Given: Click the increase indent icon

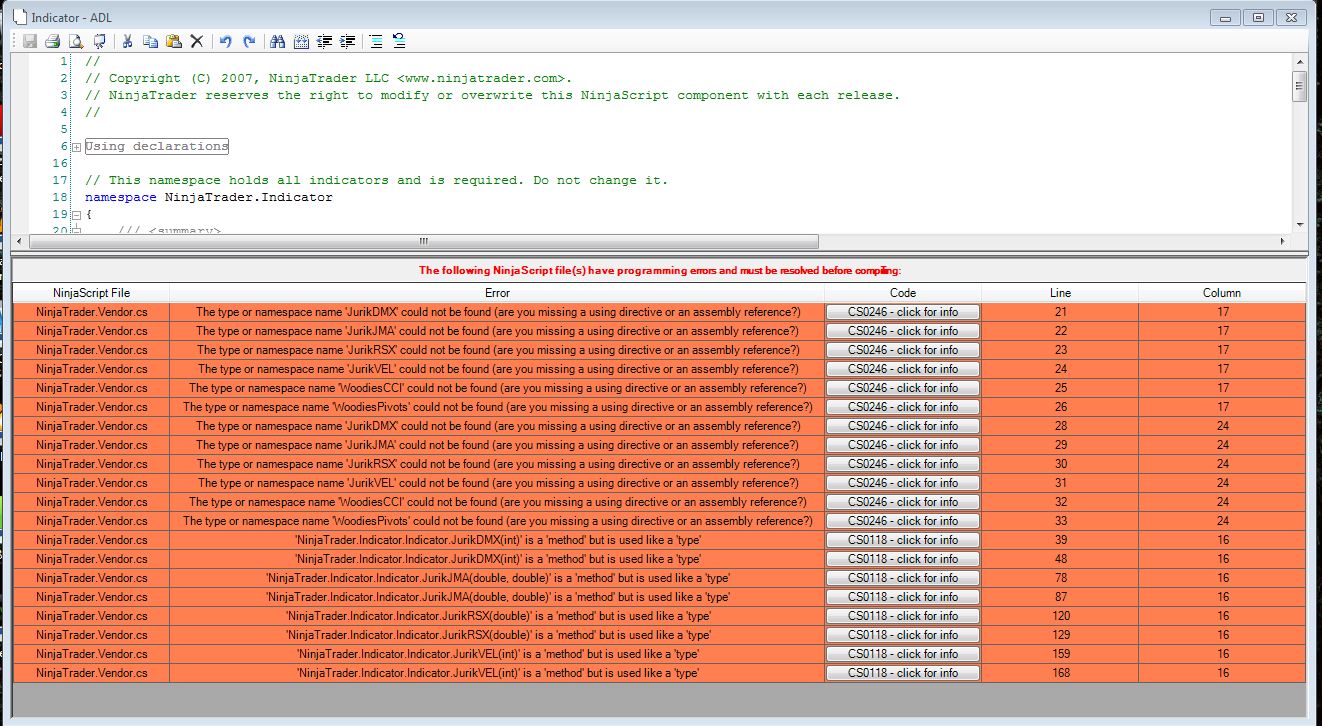Looking at the screenshot, I should [x=347, y=41].
